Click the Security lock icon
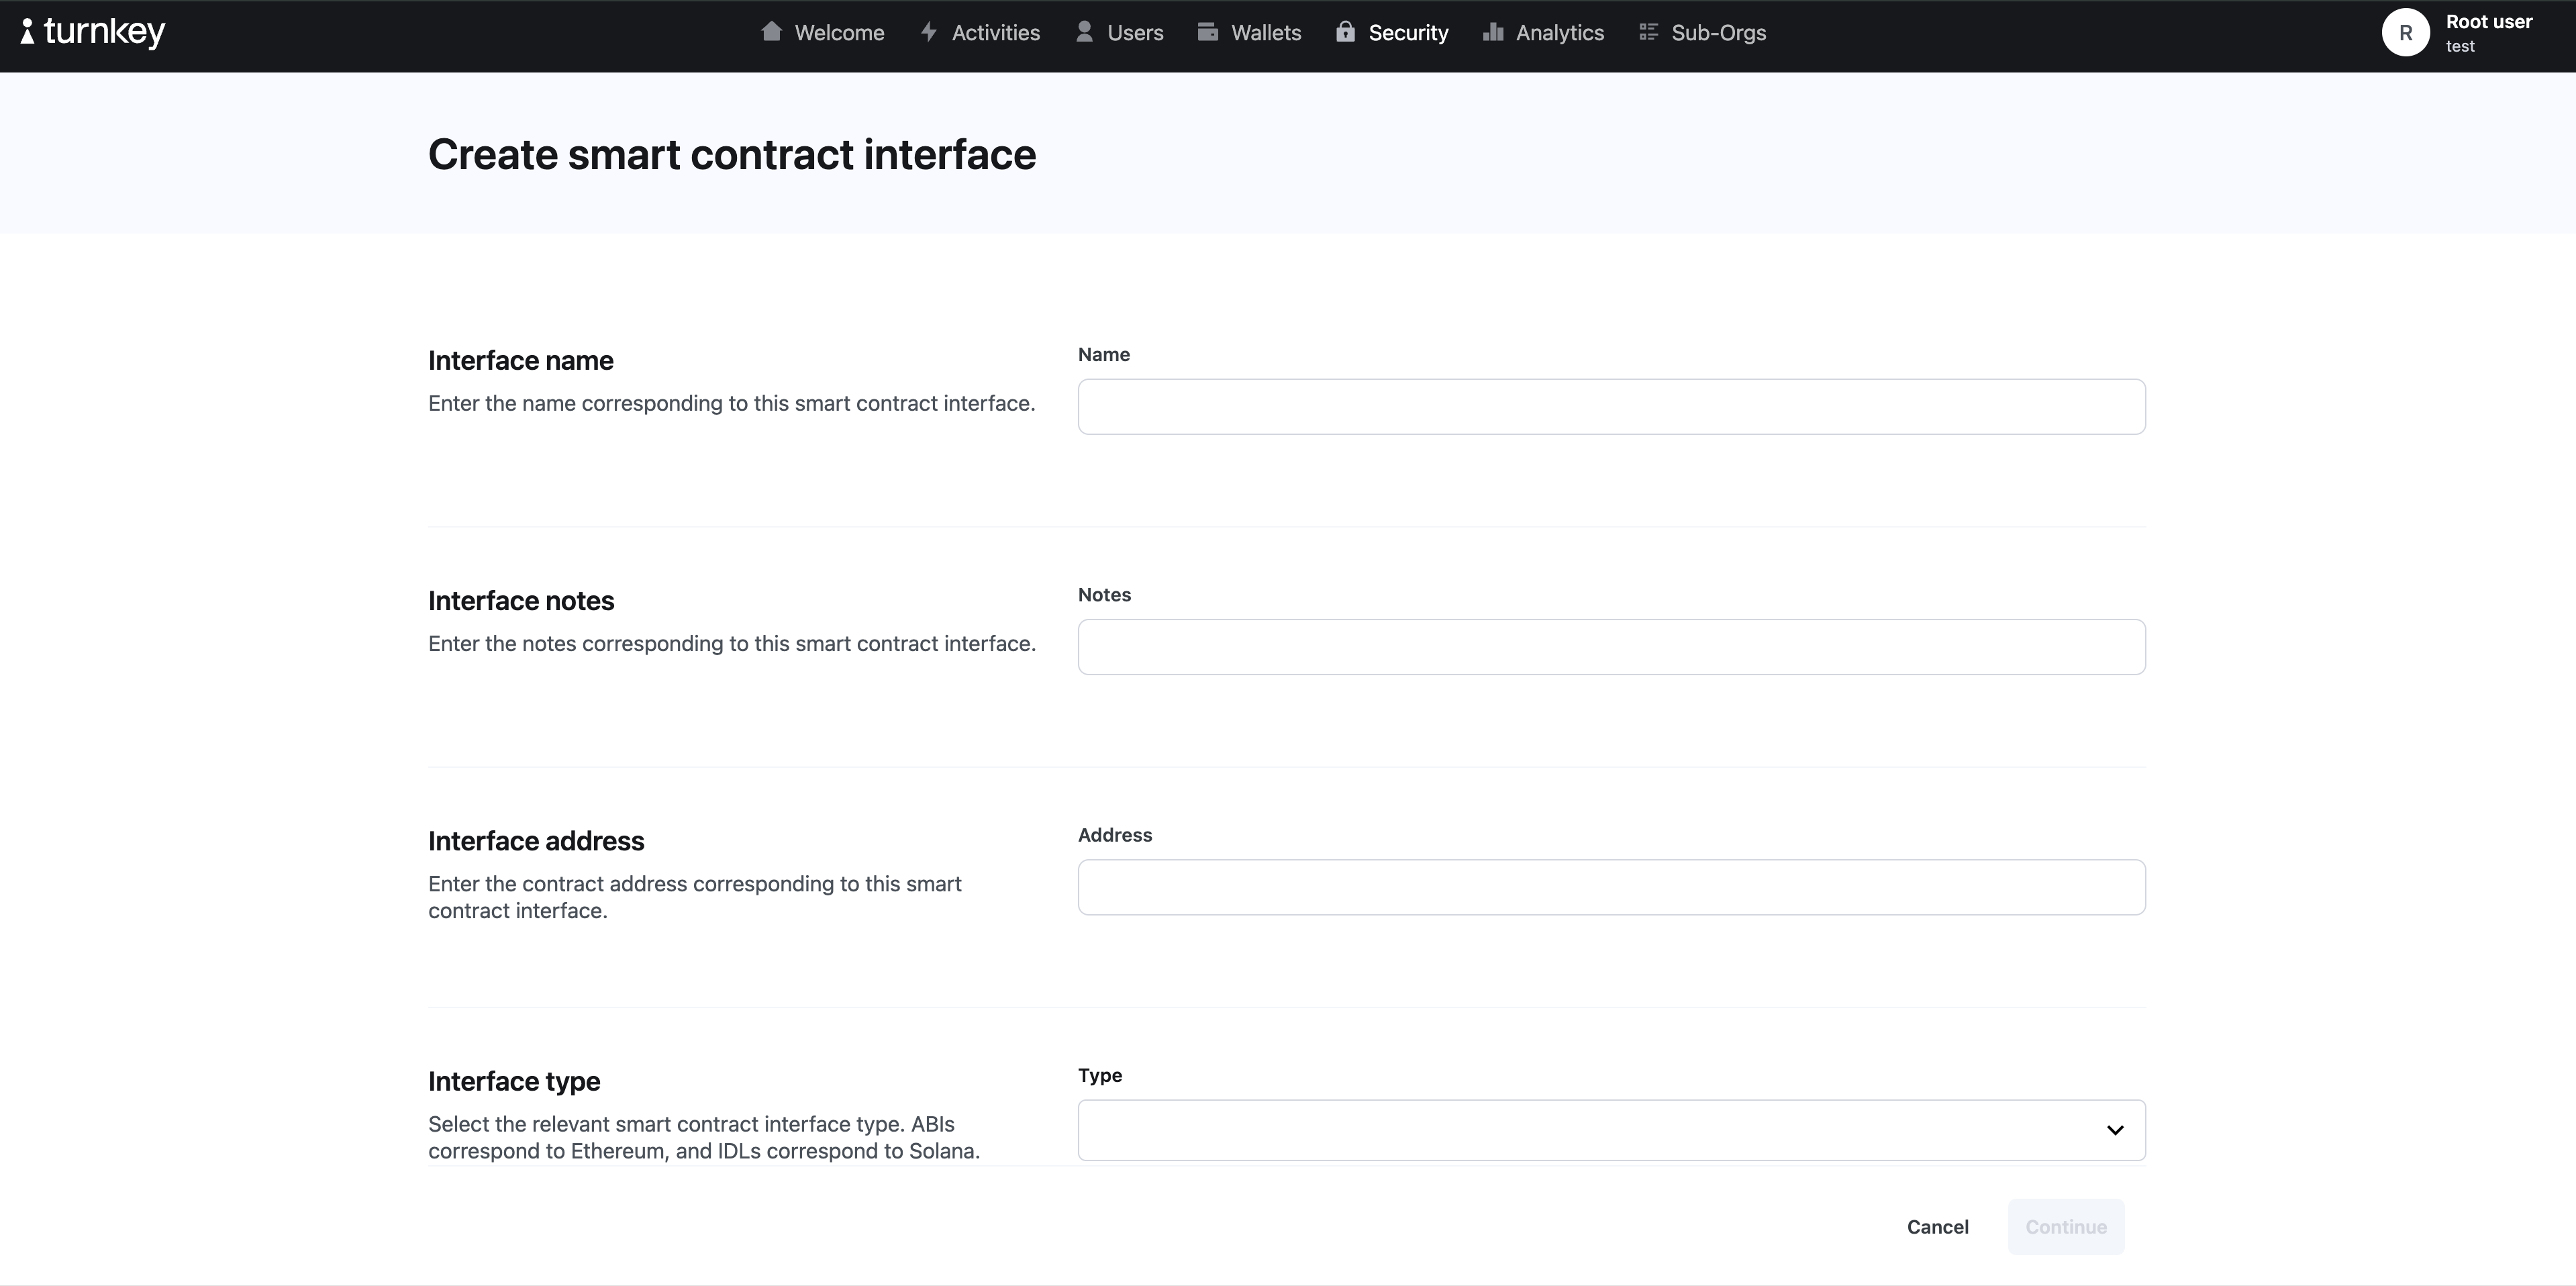The width and height of the screenshot is (2576, 1286). tap(1347, 32)
